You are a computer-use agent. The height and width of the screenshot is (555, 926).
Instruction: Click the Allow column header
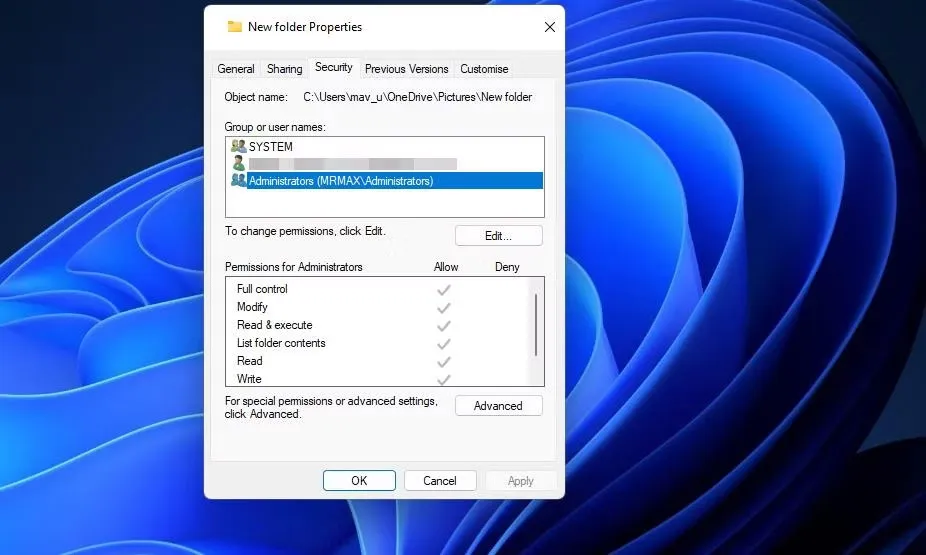coord(446,267)
